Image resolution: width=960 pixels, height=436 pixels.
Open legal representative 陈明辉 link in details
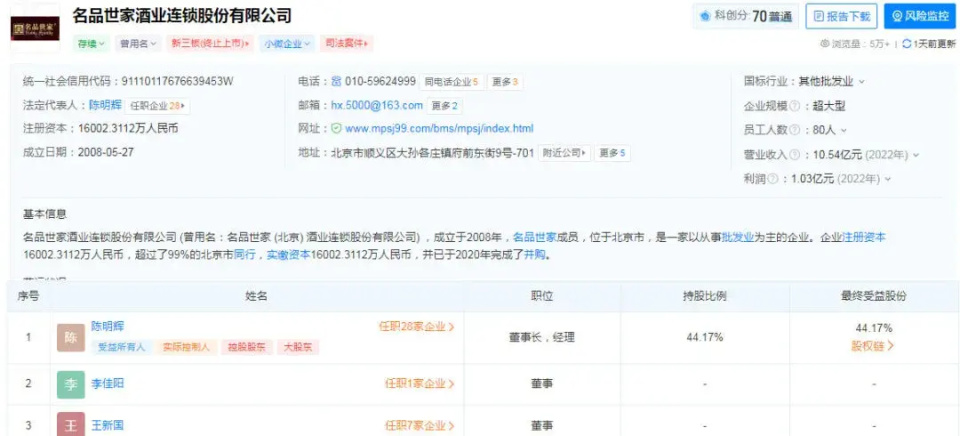[x=105, y=105]
